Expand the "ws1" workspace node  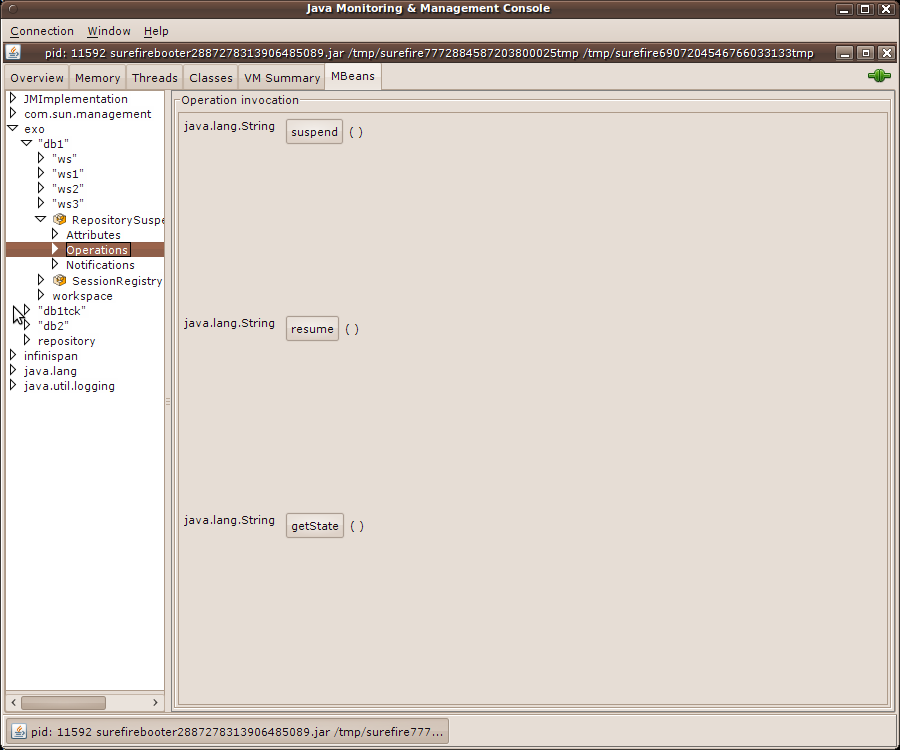pyautogui.click(x=41, y=174)
